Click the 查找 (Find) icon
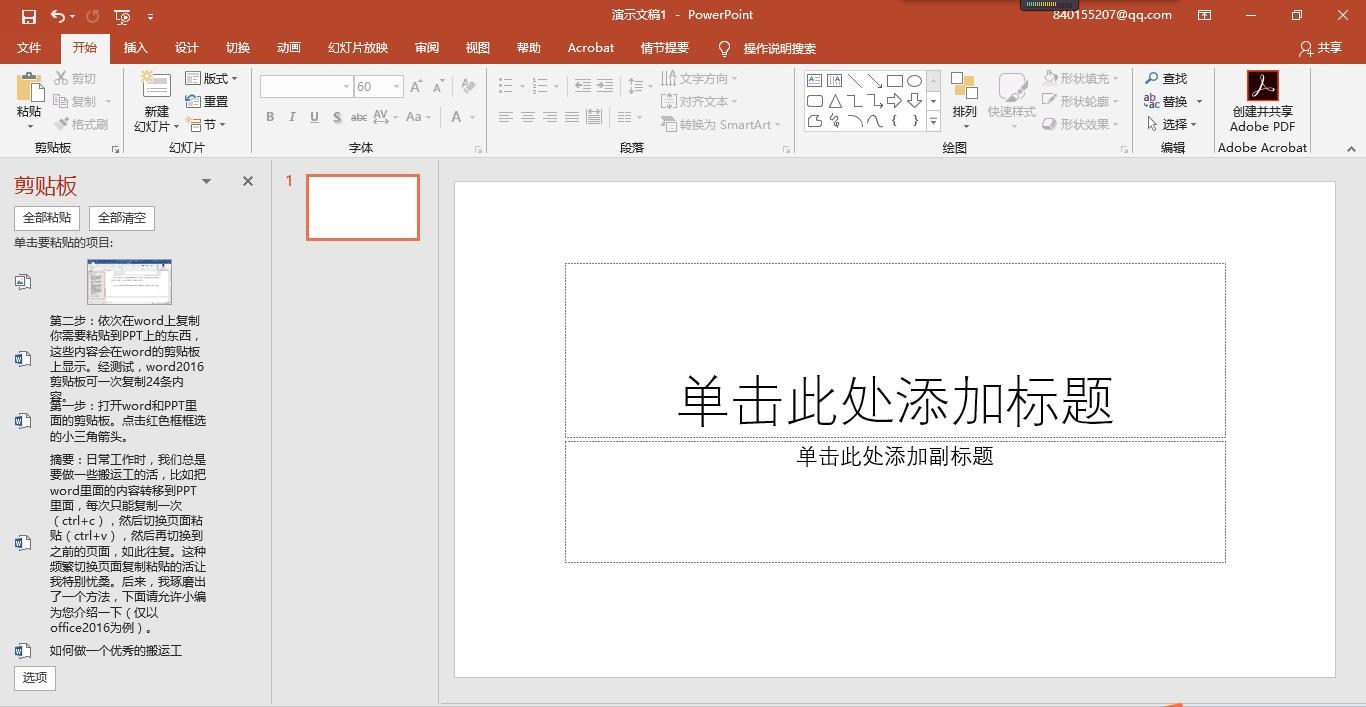This screenshot has width=1366, height=707. [1151, 78]
